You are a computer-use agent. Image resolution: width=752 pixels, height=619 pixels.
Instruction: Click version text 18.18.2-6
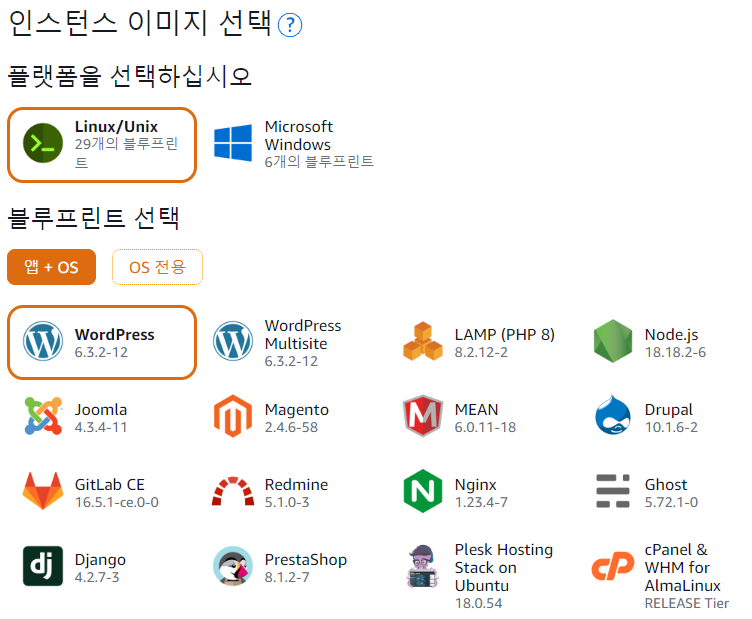pyautogui.click(x=675, y=352)
